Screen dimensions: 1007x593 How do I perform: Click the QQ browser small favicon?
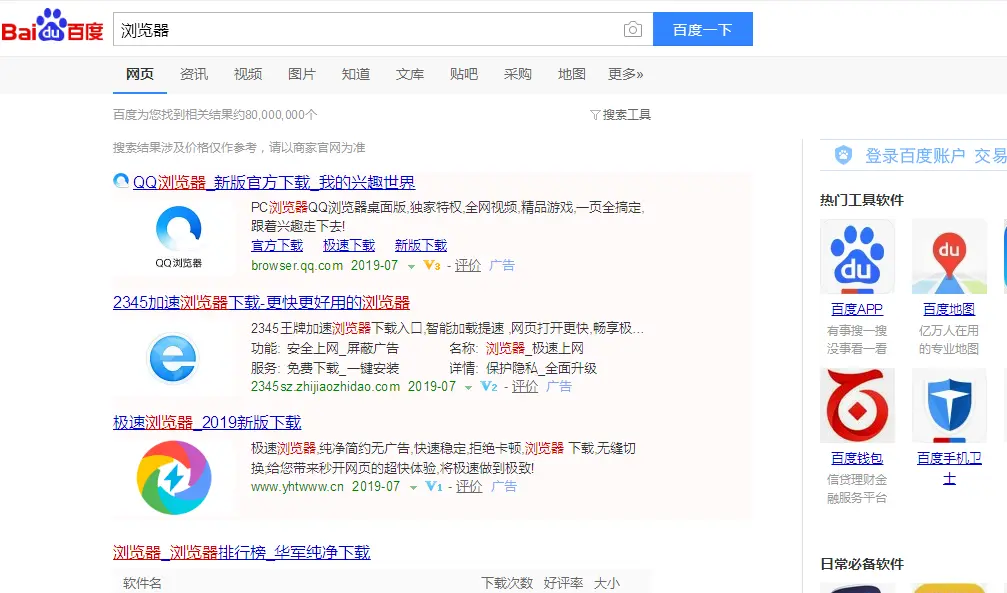(121, 181)
